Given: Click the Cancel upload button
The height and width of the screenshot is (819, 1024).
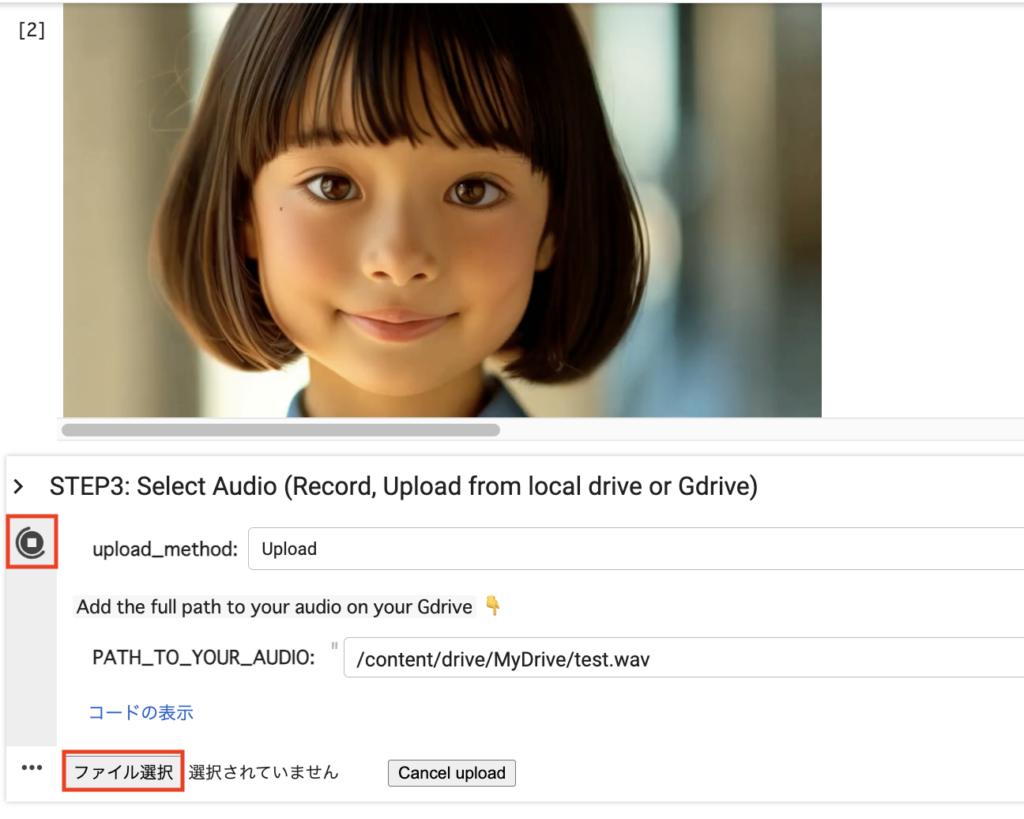Looking at the screenshot, I should pyautogui.click(x=451, y=773).
